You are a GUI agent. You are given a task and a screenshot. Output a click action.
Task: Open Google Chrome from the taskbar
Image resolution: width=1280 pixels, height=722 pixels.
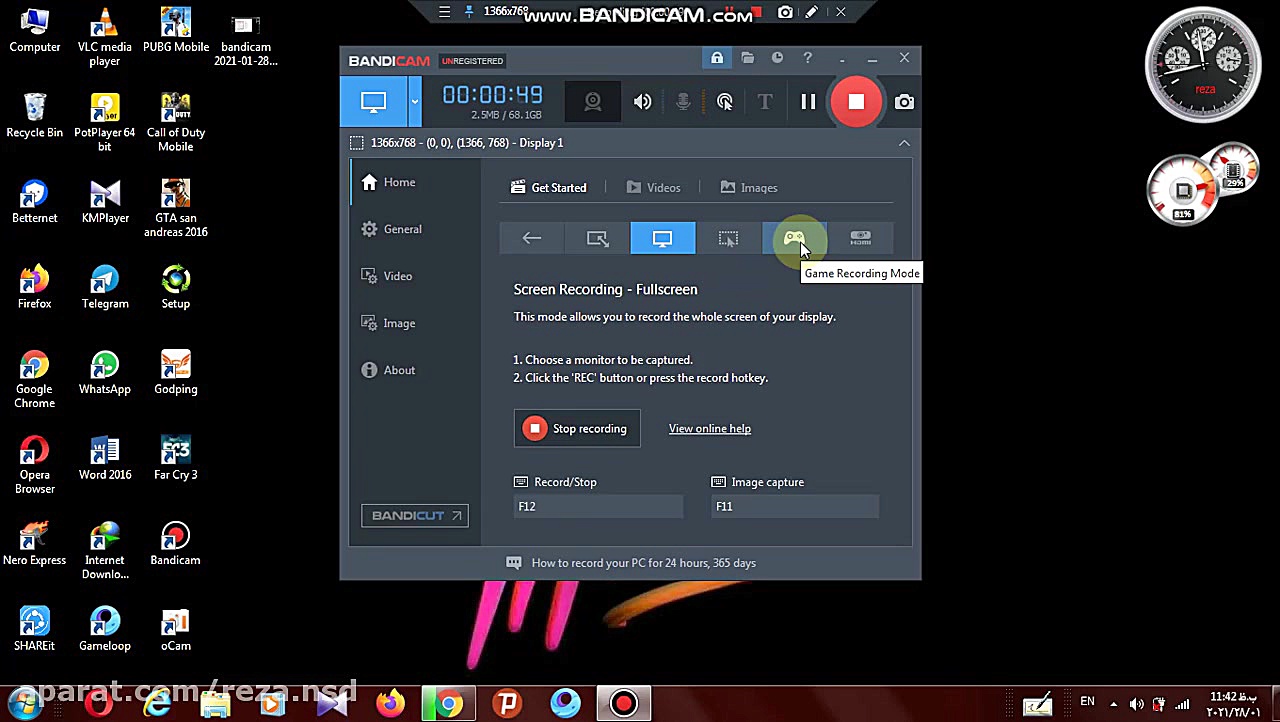tap(449, 704)
